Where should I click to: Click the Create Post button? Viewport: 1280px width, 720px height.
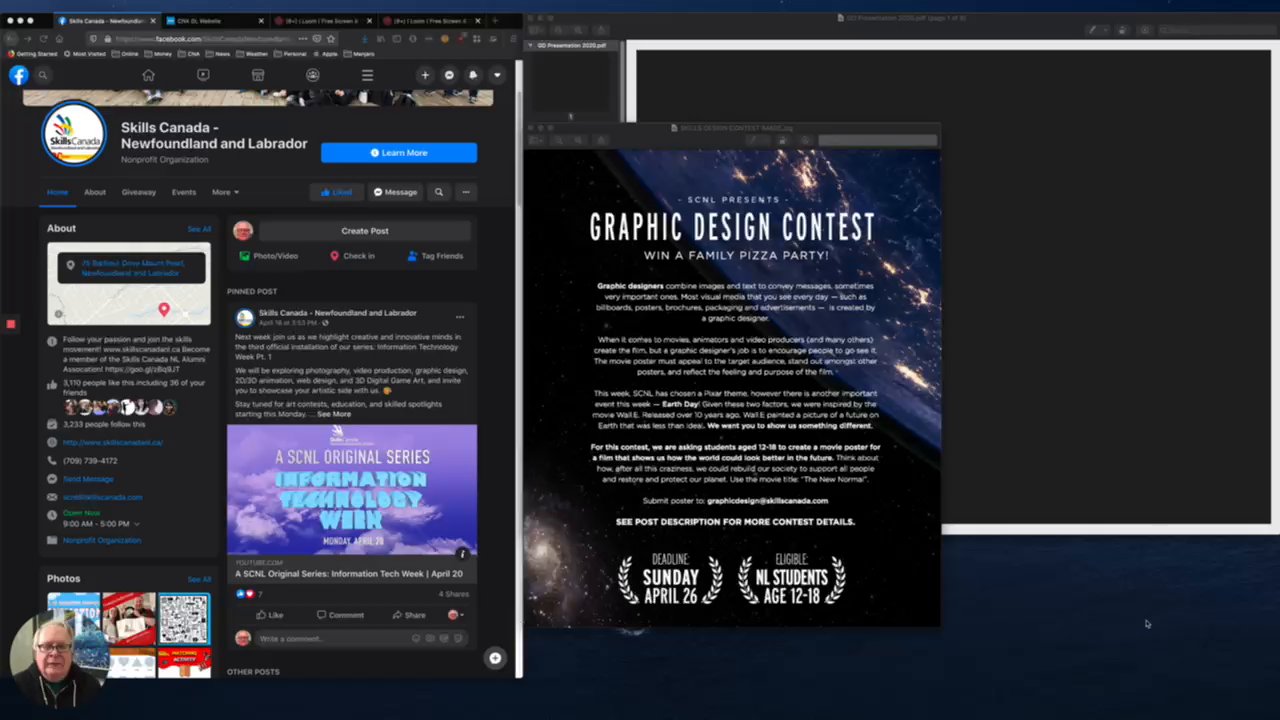tap(364, 231)
